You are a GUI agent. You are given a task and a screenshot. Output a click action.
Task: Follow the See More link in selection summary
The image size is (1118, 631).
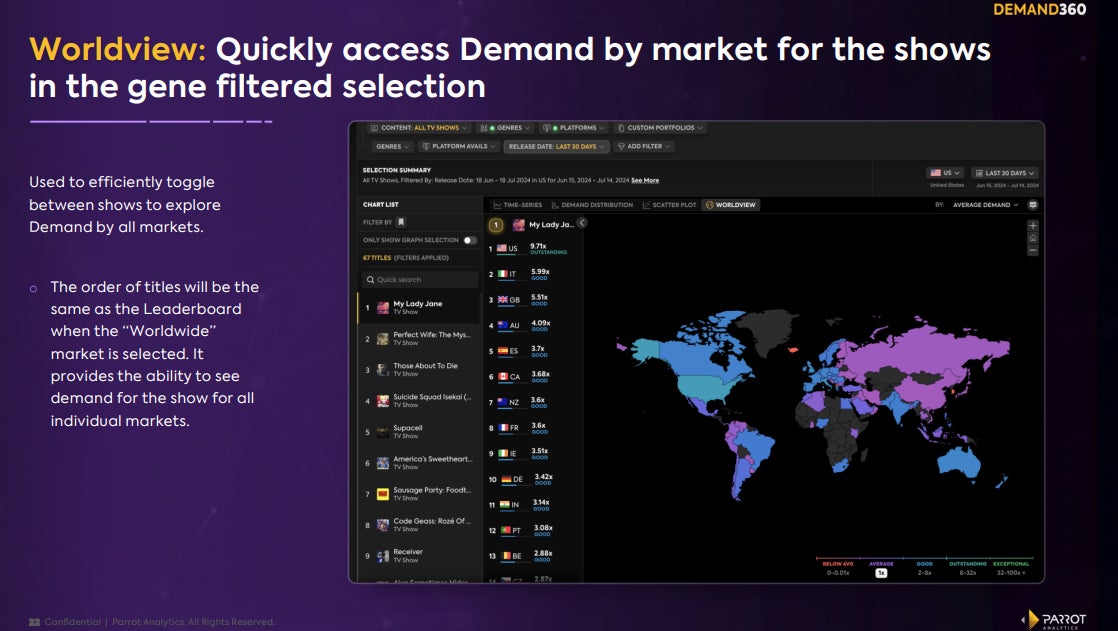tap(645, 180)
